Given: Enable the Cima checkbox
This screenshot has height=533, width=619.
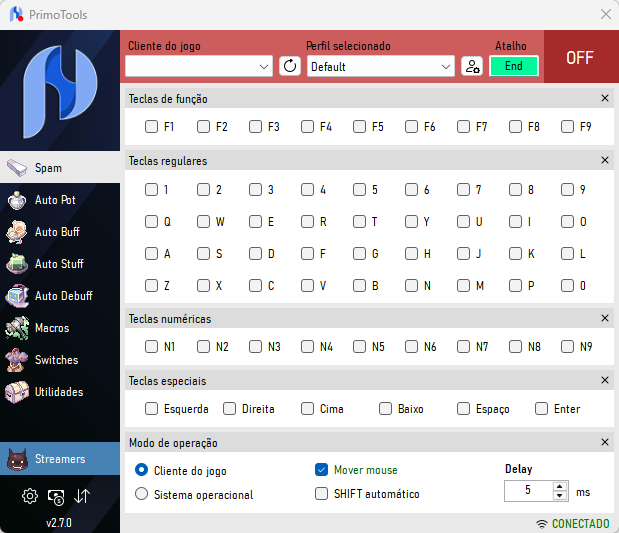Looking at the screenshot, I should (x=307, y=409).
